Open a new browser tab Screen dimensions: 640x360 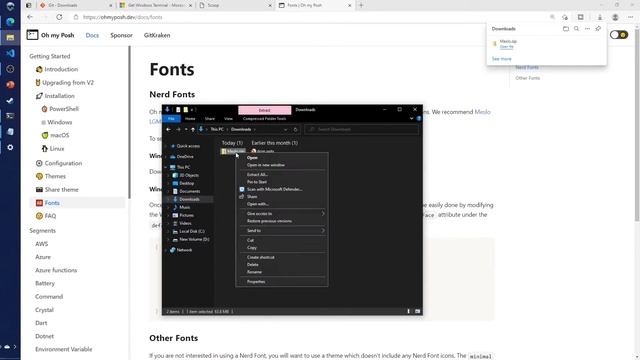[361, 5]
